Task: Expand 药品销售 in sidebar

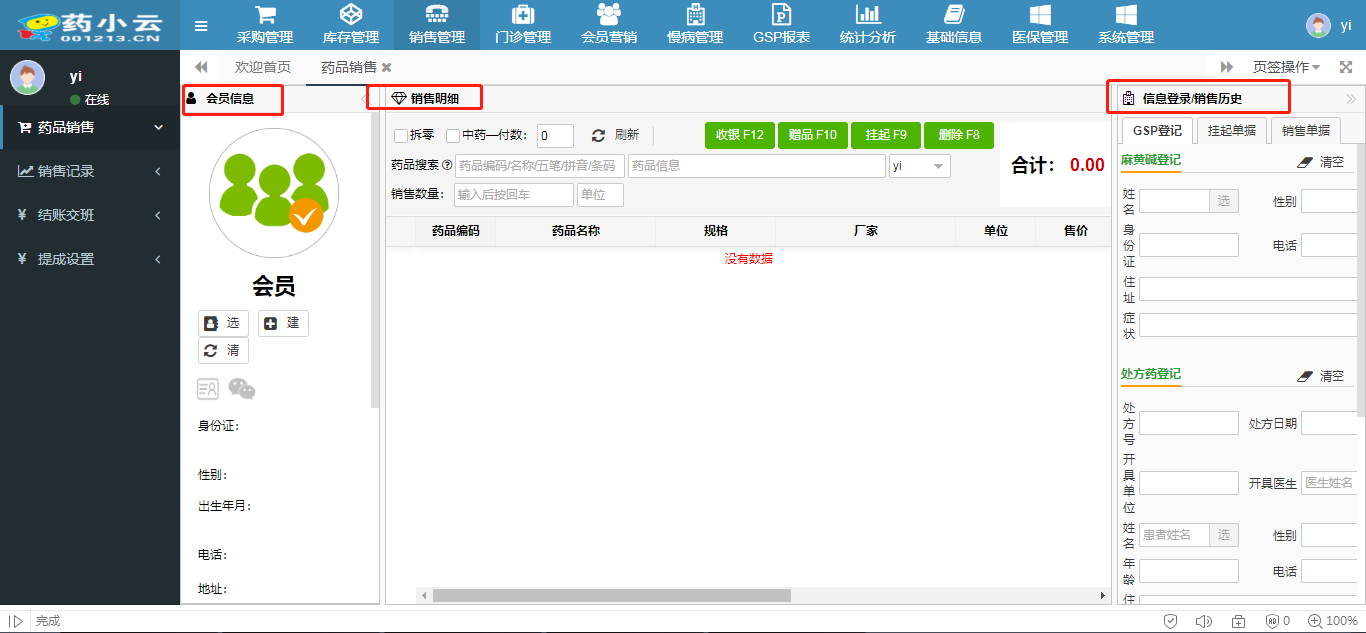Action: 90,127
